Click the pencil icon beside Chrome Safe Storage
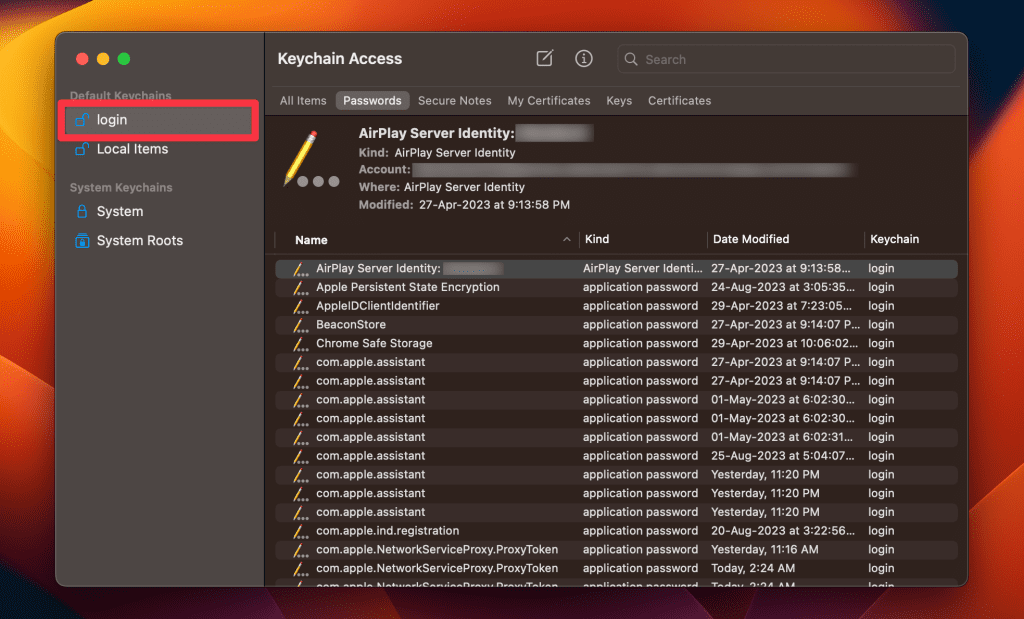The image size is (1024, 619). (300, 343)
